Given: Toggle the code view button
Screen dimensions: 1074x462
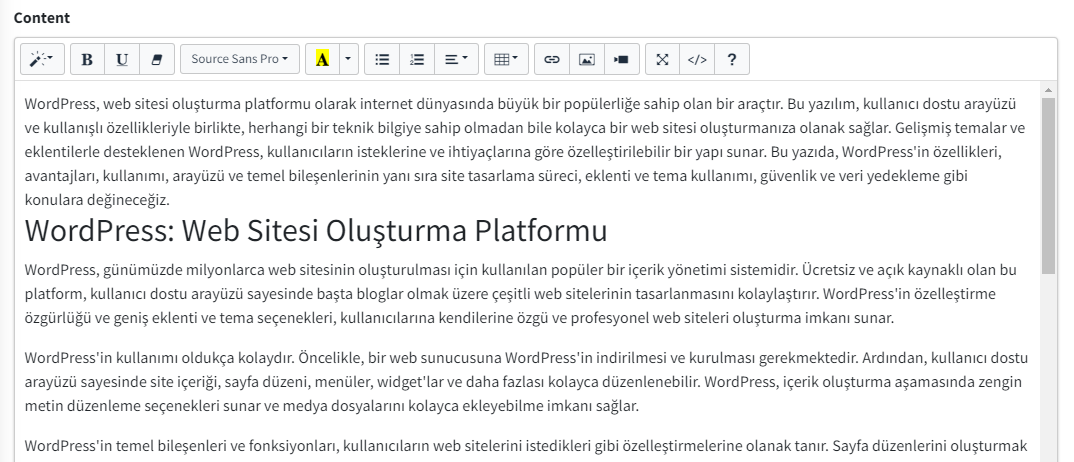Looking at the screenshot, I should pyautogui.click(x=697, y=60).
